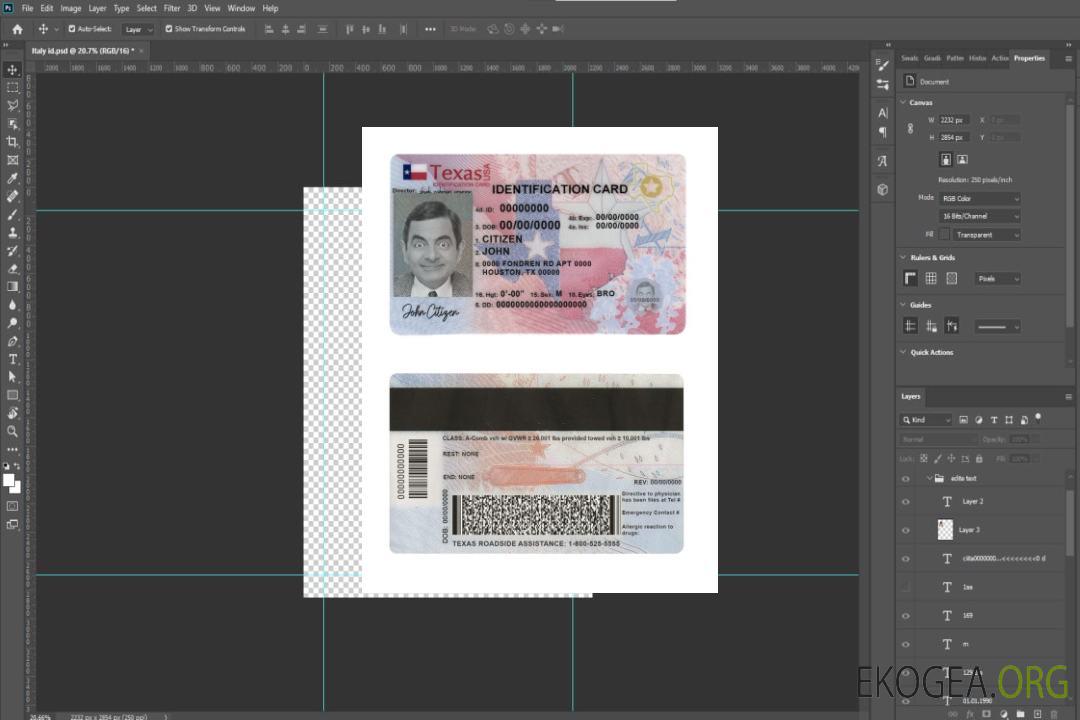Set canvas to landscape orientation
Image resolution: width=1080 pixels, height=720 pixels.
tap(962, 159)
